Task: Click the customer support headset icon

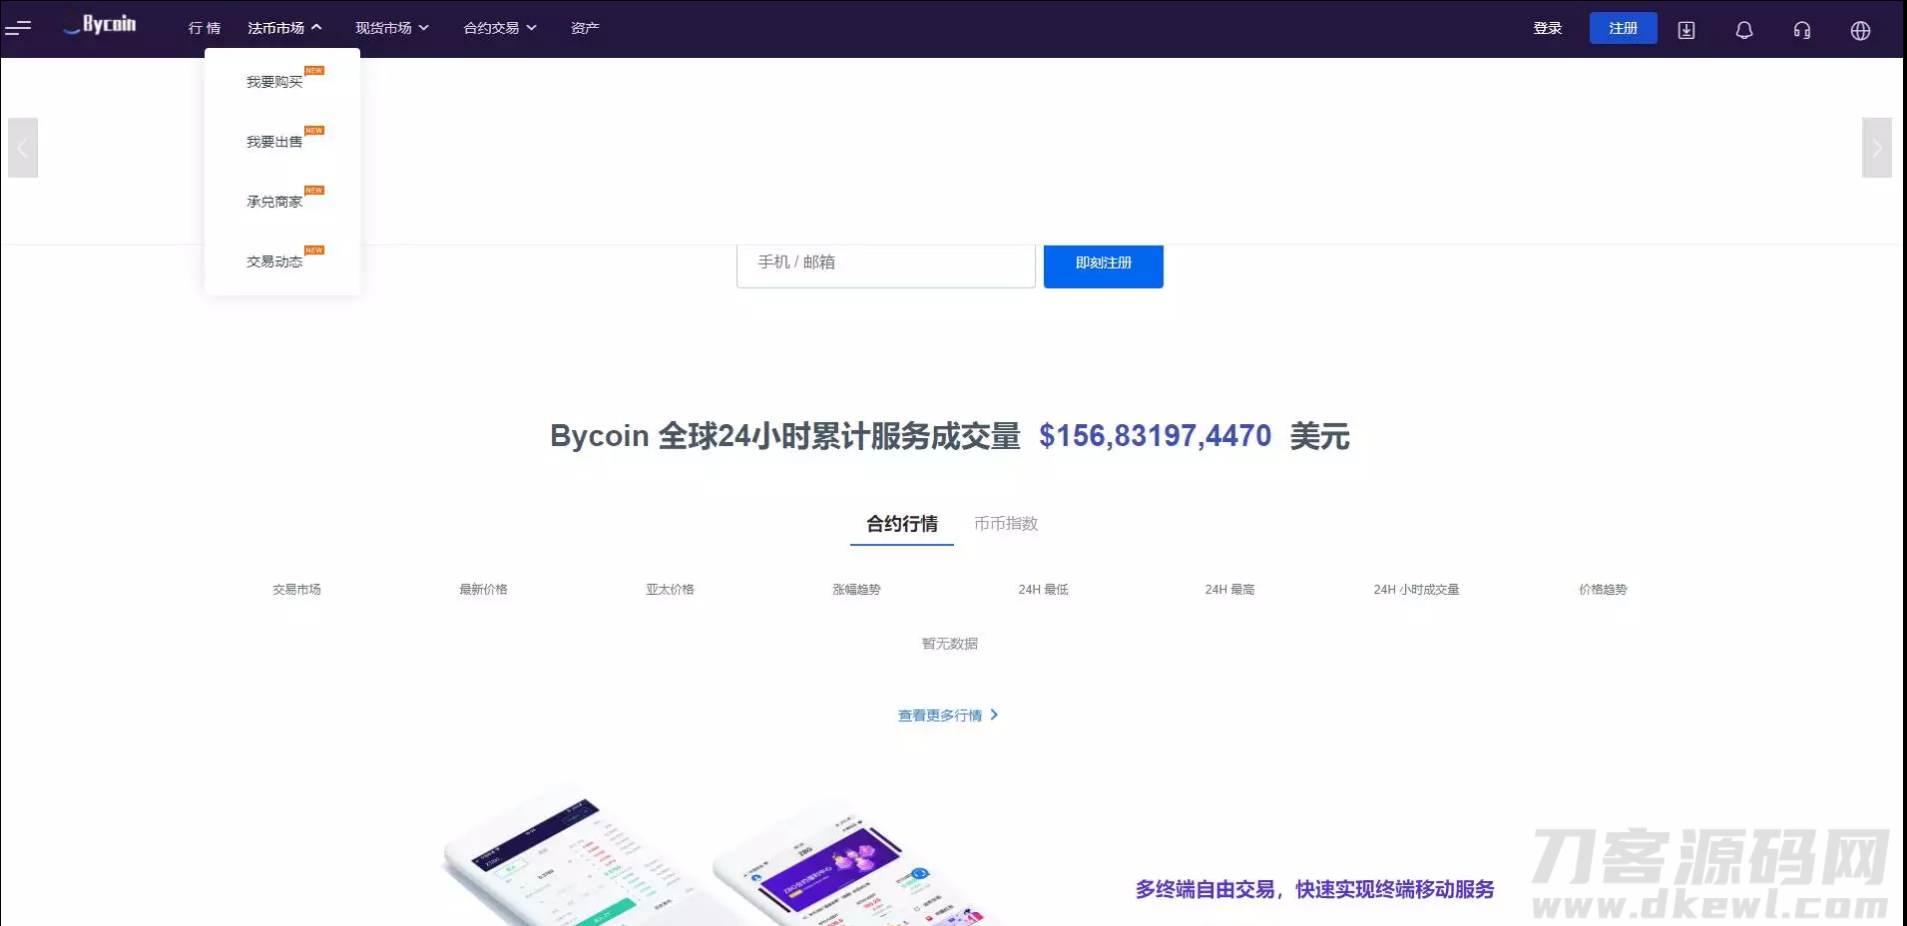Action: click(x=1802, y=30)
